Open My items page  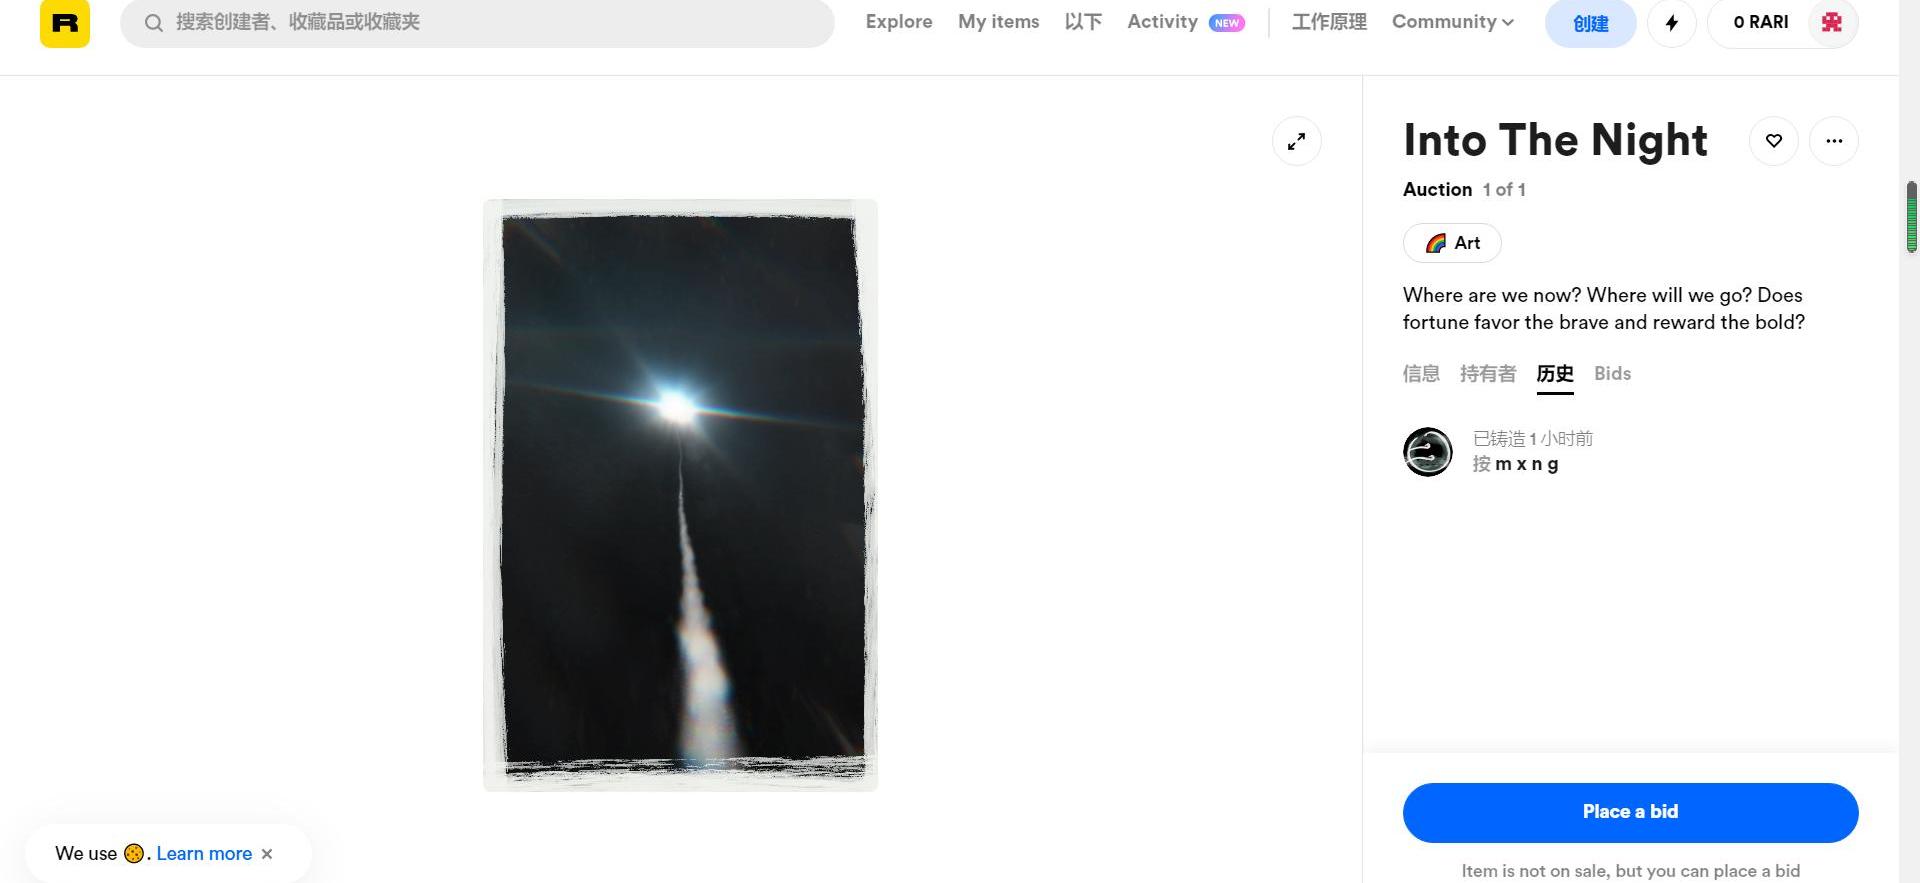click(x=998, y=22)
